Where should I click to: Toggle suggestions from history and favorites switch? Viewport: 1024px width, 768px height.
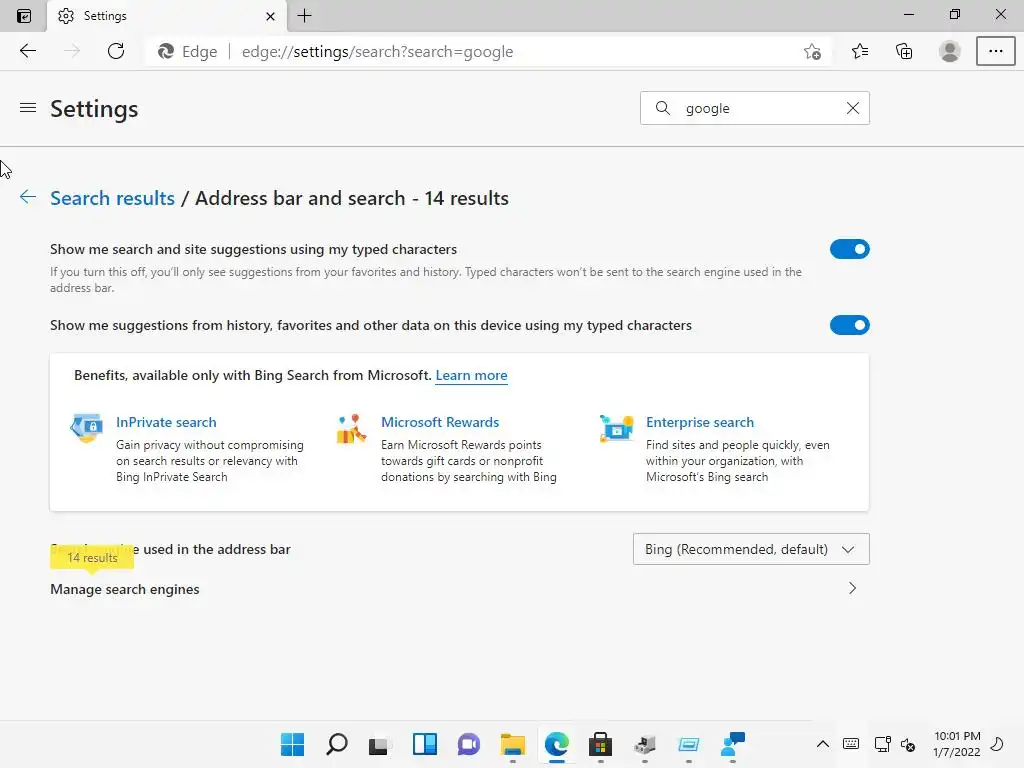(849, 325)
